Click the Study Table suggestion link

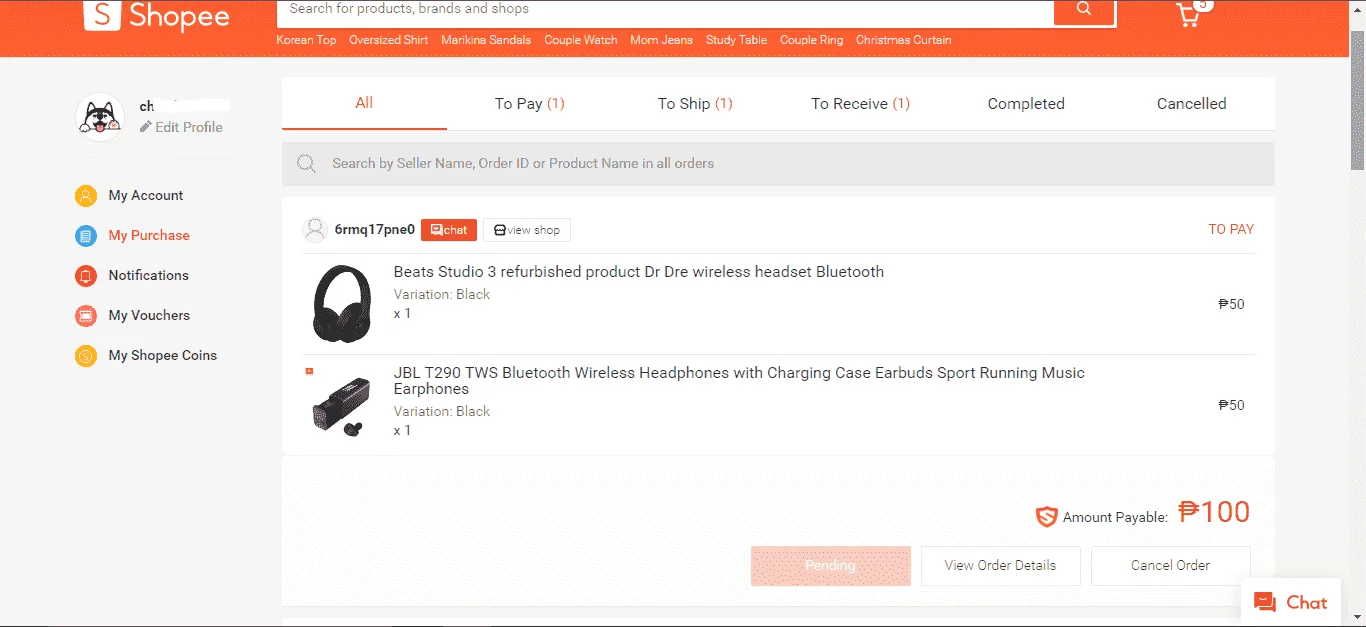point(736,40)
